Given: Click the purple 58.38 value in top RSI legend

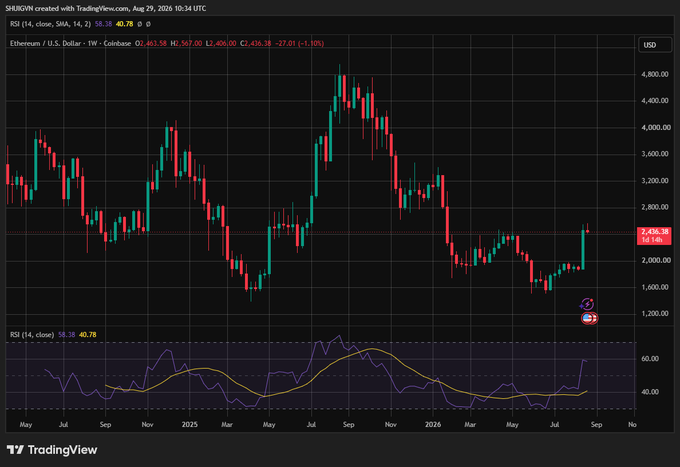Looking at the screenshot, I should 103,24.
